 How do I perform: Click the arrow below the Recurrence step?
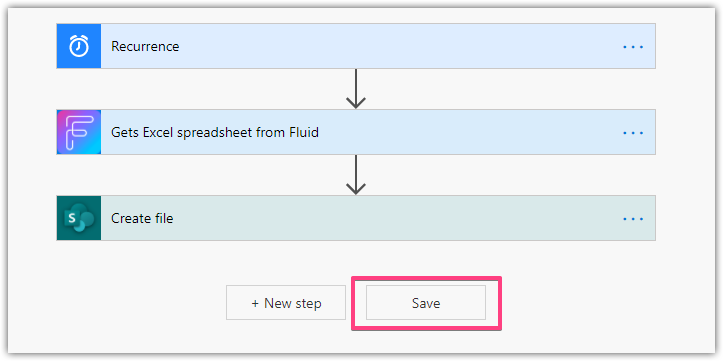tap(356, 89)
